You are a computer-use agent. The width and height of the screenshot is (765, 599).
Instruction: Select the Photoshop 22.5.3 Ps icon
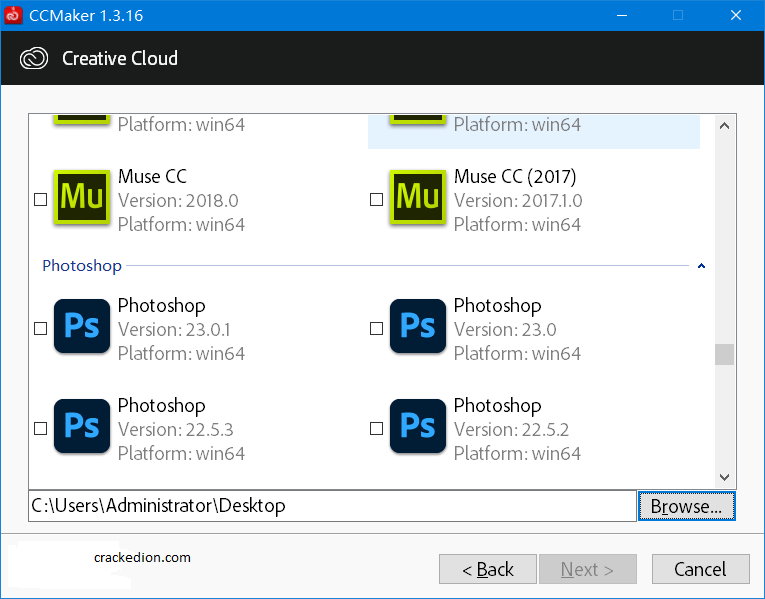coord(81,426)
